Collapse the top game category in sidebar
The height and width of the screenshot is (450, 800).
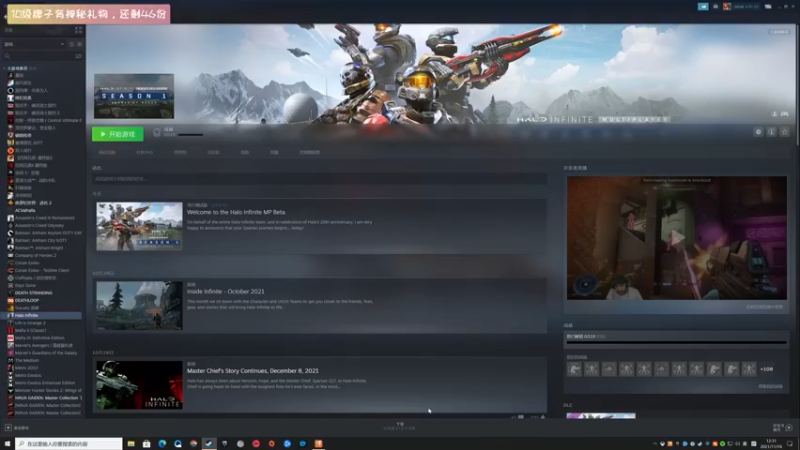(5, 68)
